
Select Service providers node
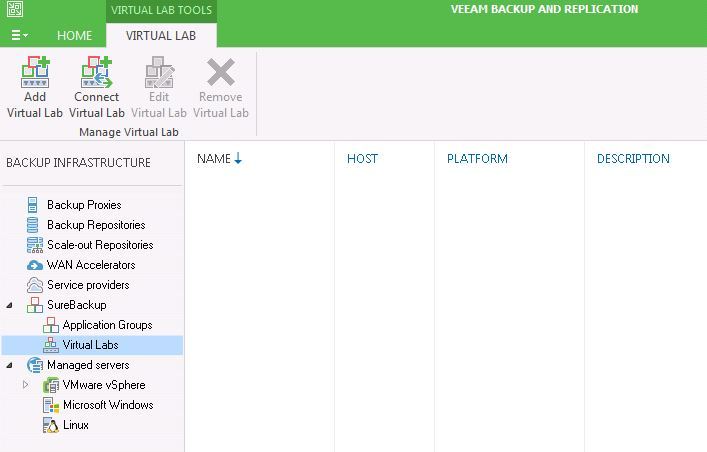88,285
